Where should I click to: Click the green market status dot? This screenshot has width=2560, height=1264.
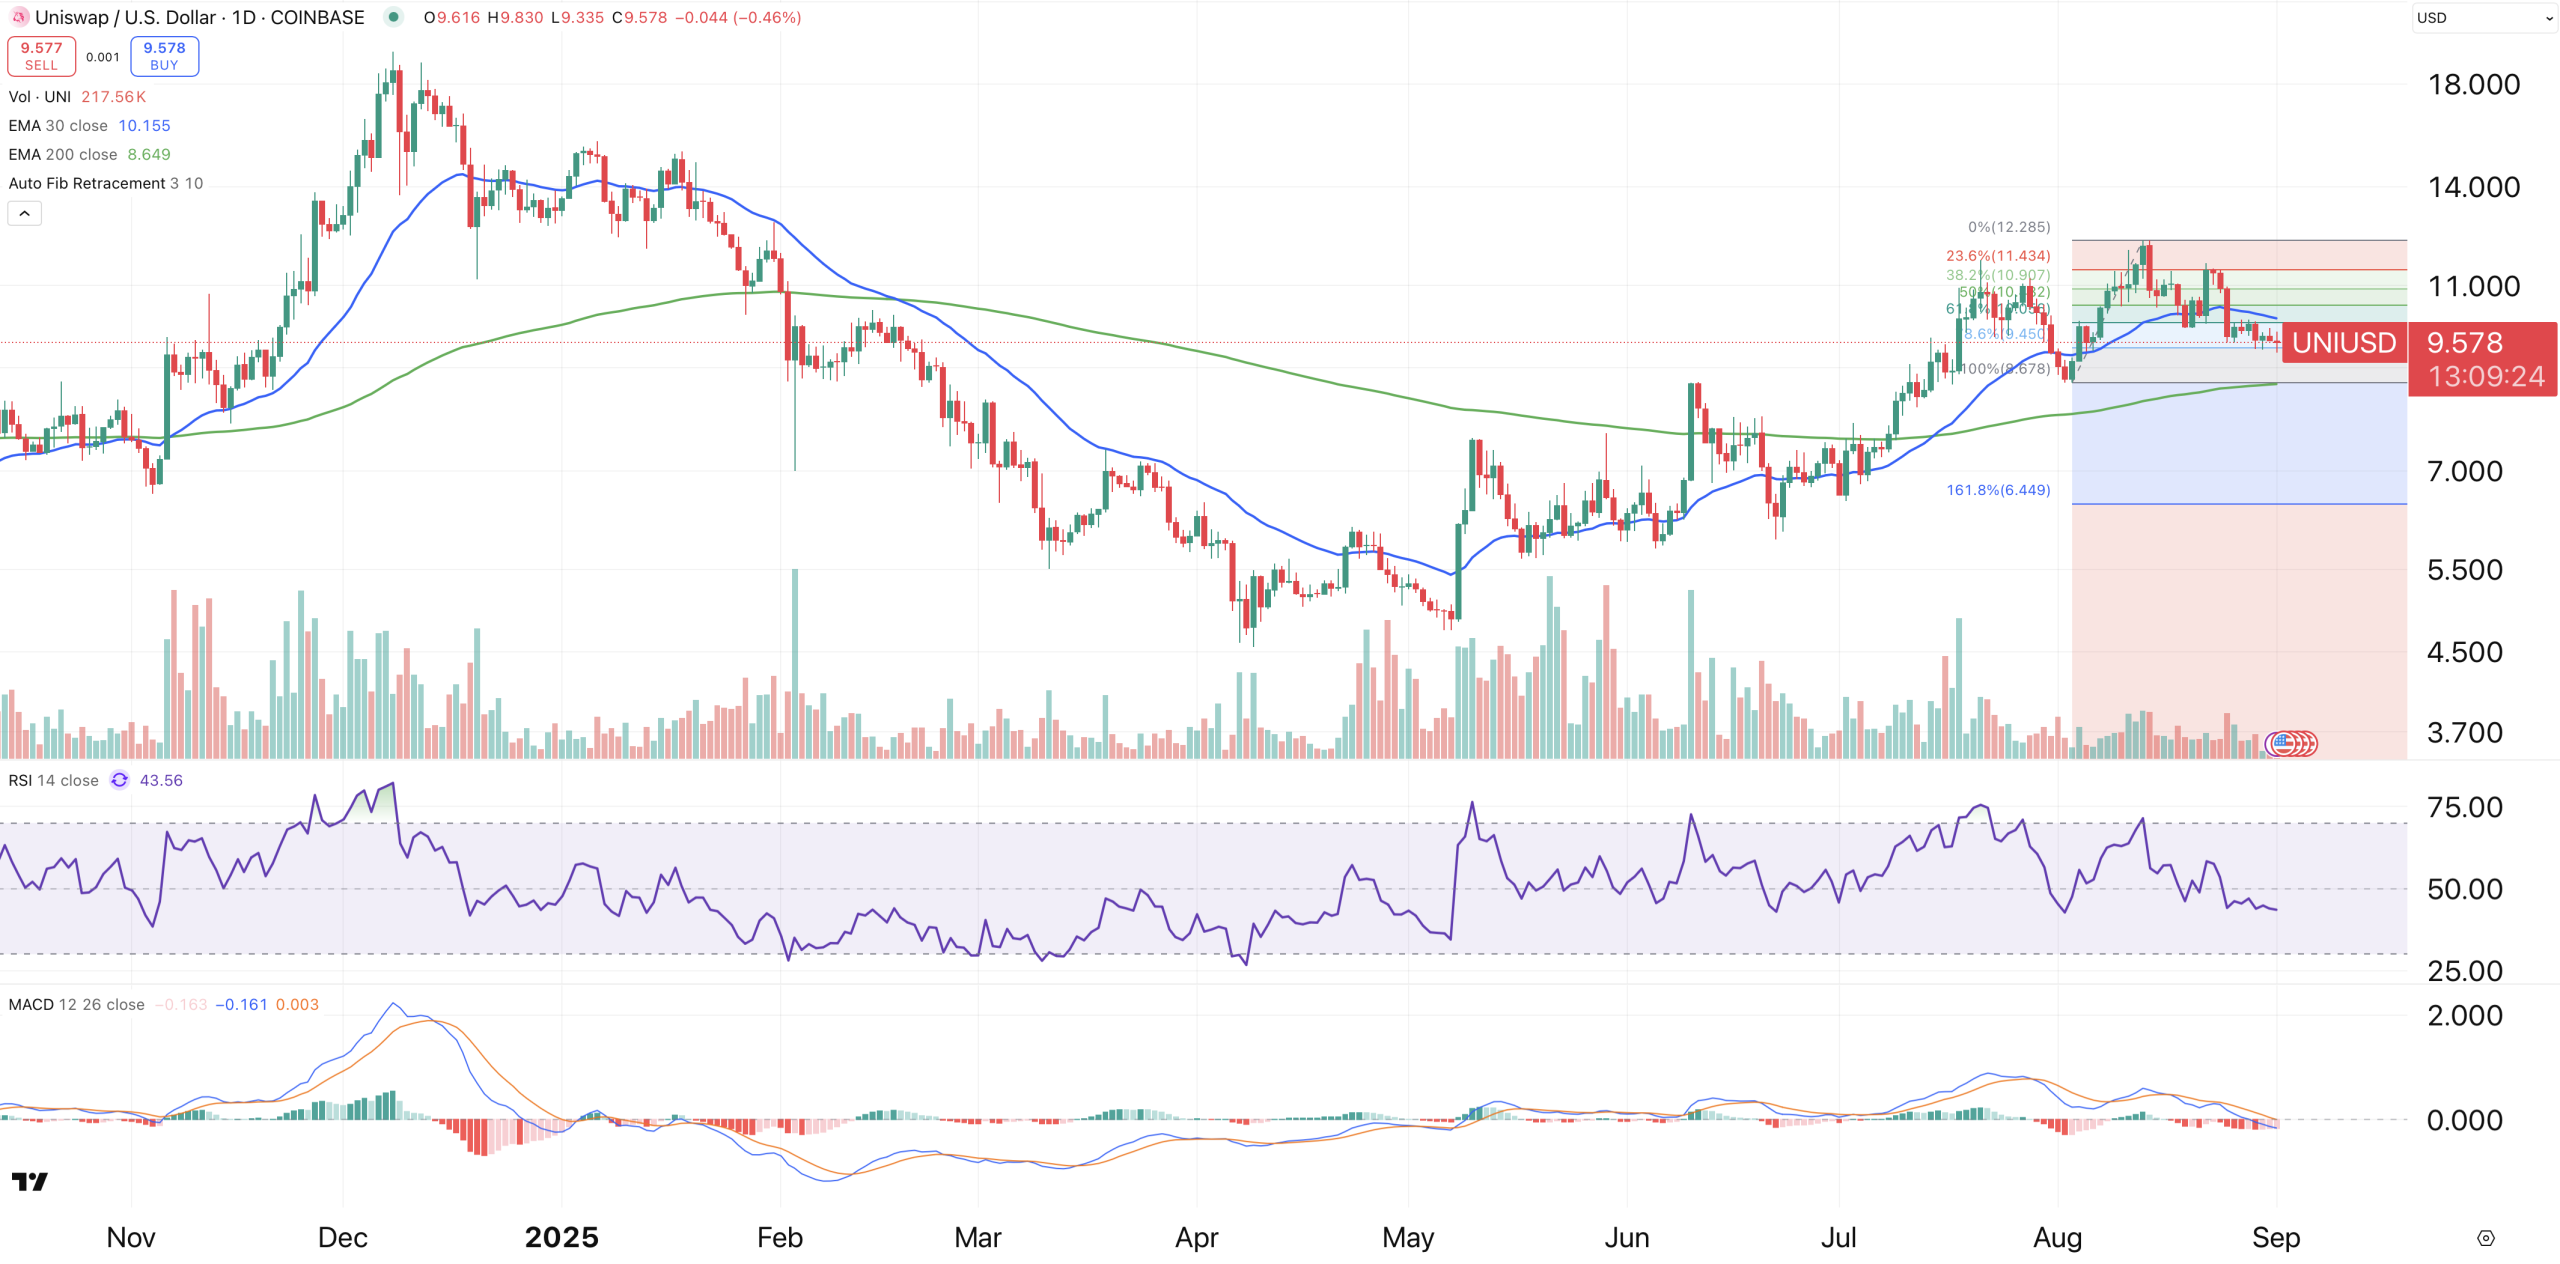click(394, 17)
